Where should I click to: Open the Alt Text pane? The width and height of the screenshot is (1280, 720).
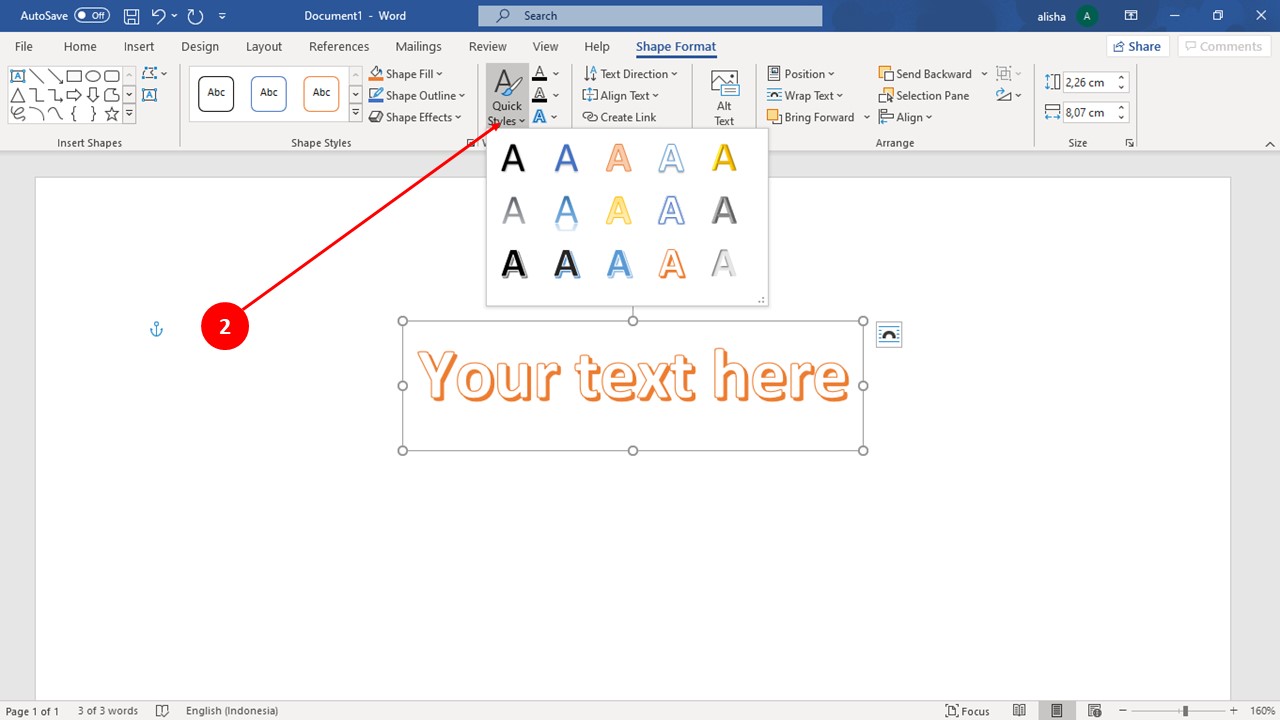tap(723, 94)
